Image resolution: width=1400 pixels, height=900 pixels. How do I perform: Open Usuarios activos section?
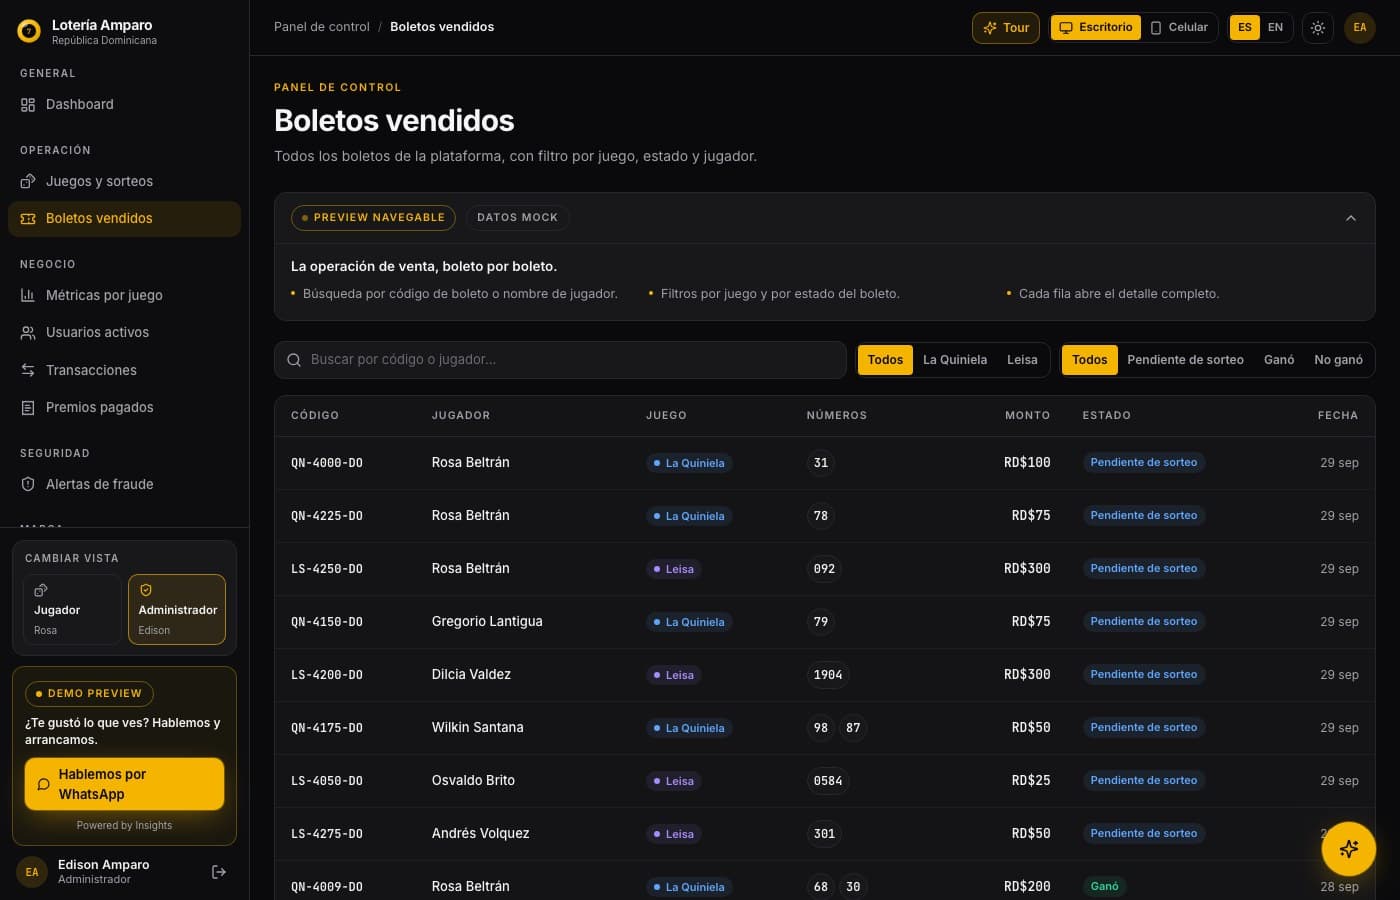coord(124,332)
